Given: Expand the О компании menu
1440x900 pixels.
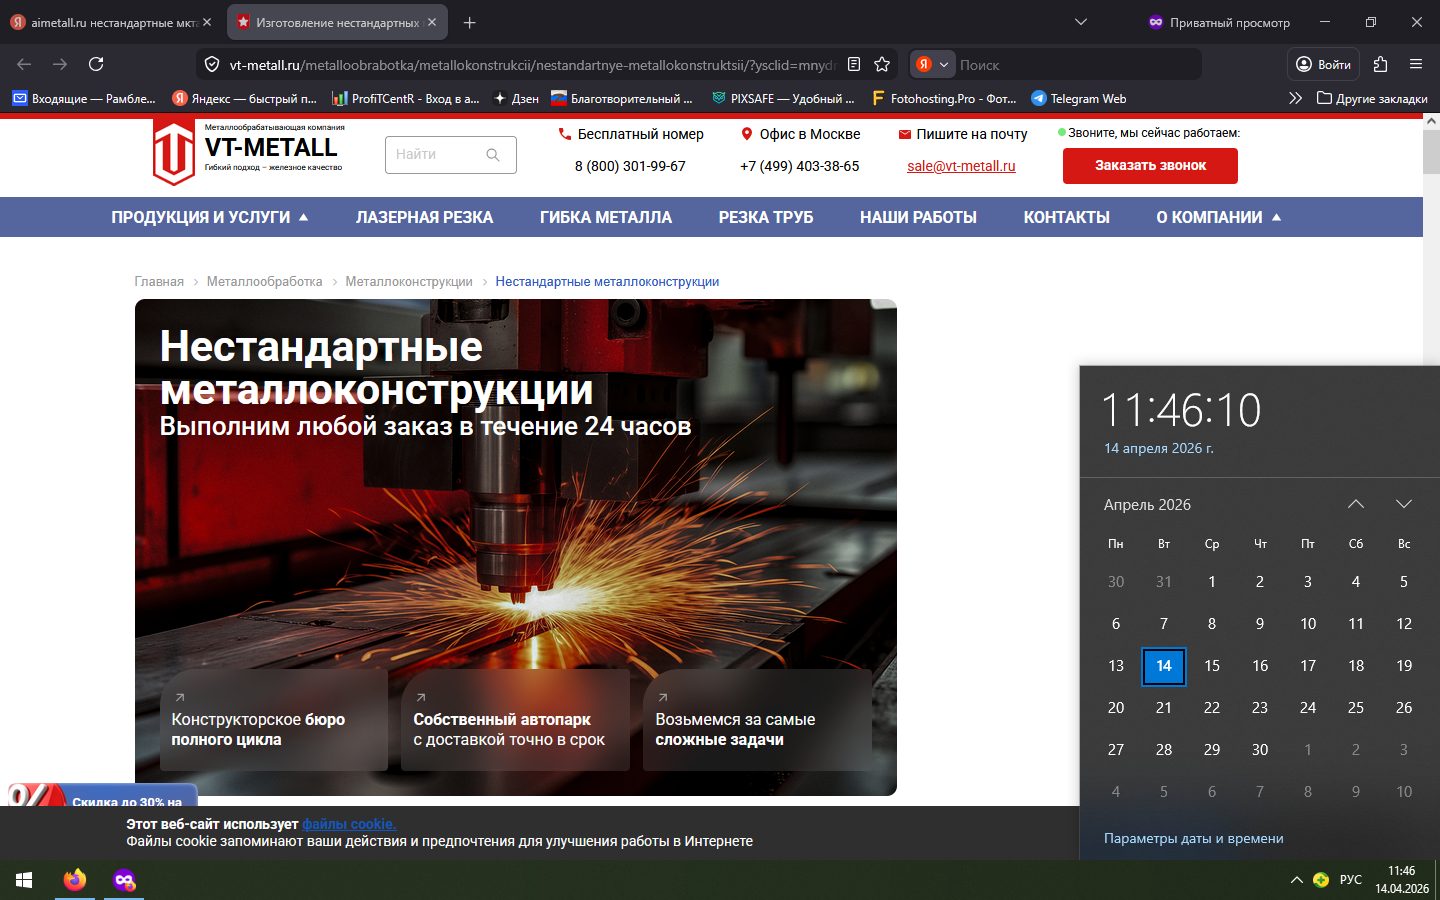Looking at the screenshot, I should tap(1218, 217).
